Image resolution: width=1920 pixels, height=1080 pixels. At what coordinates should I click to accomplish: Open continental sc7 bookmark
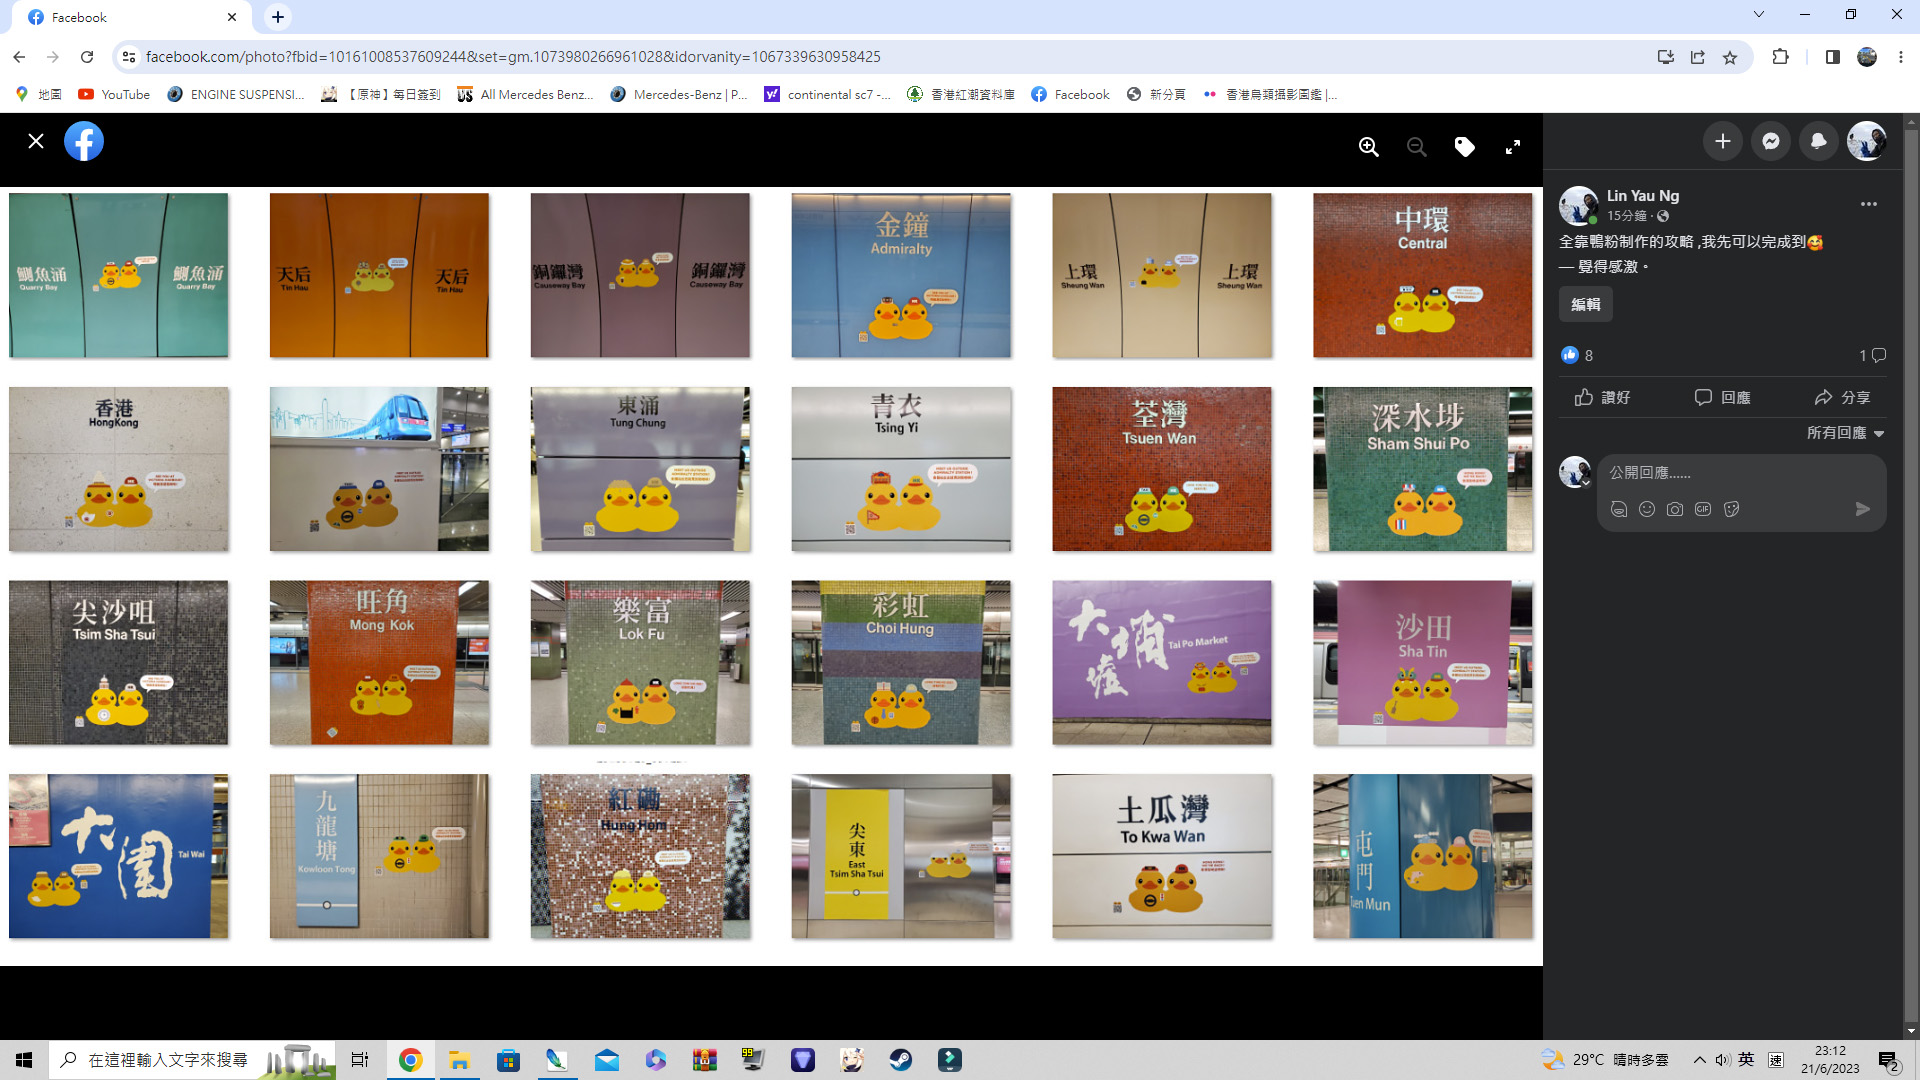coord(828,94)
